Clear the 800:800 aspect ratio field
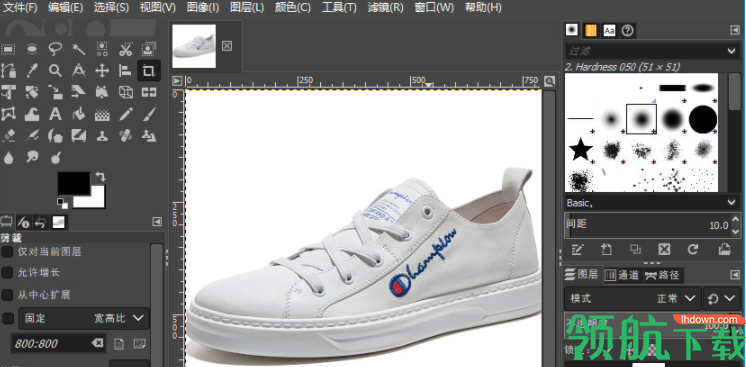 click(x=98, y=343)
